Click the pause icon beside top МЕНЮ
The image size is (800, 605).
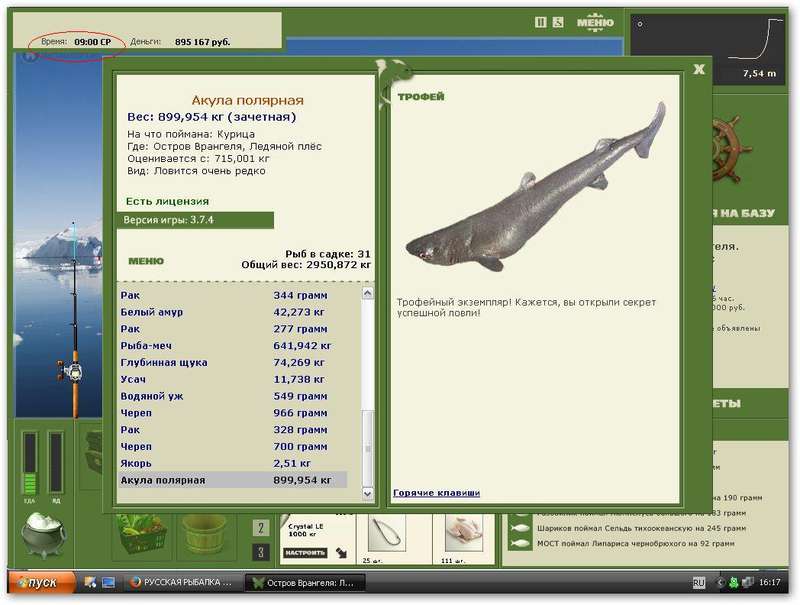540,22
